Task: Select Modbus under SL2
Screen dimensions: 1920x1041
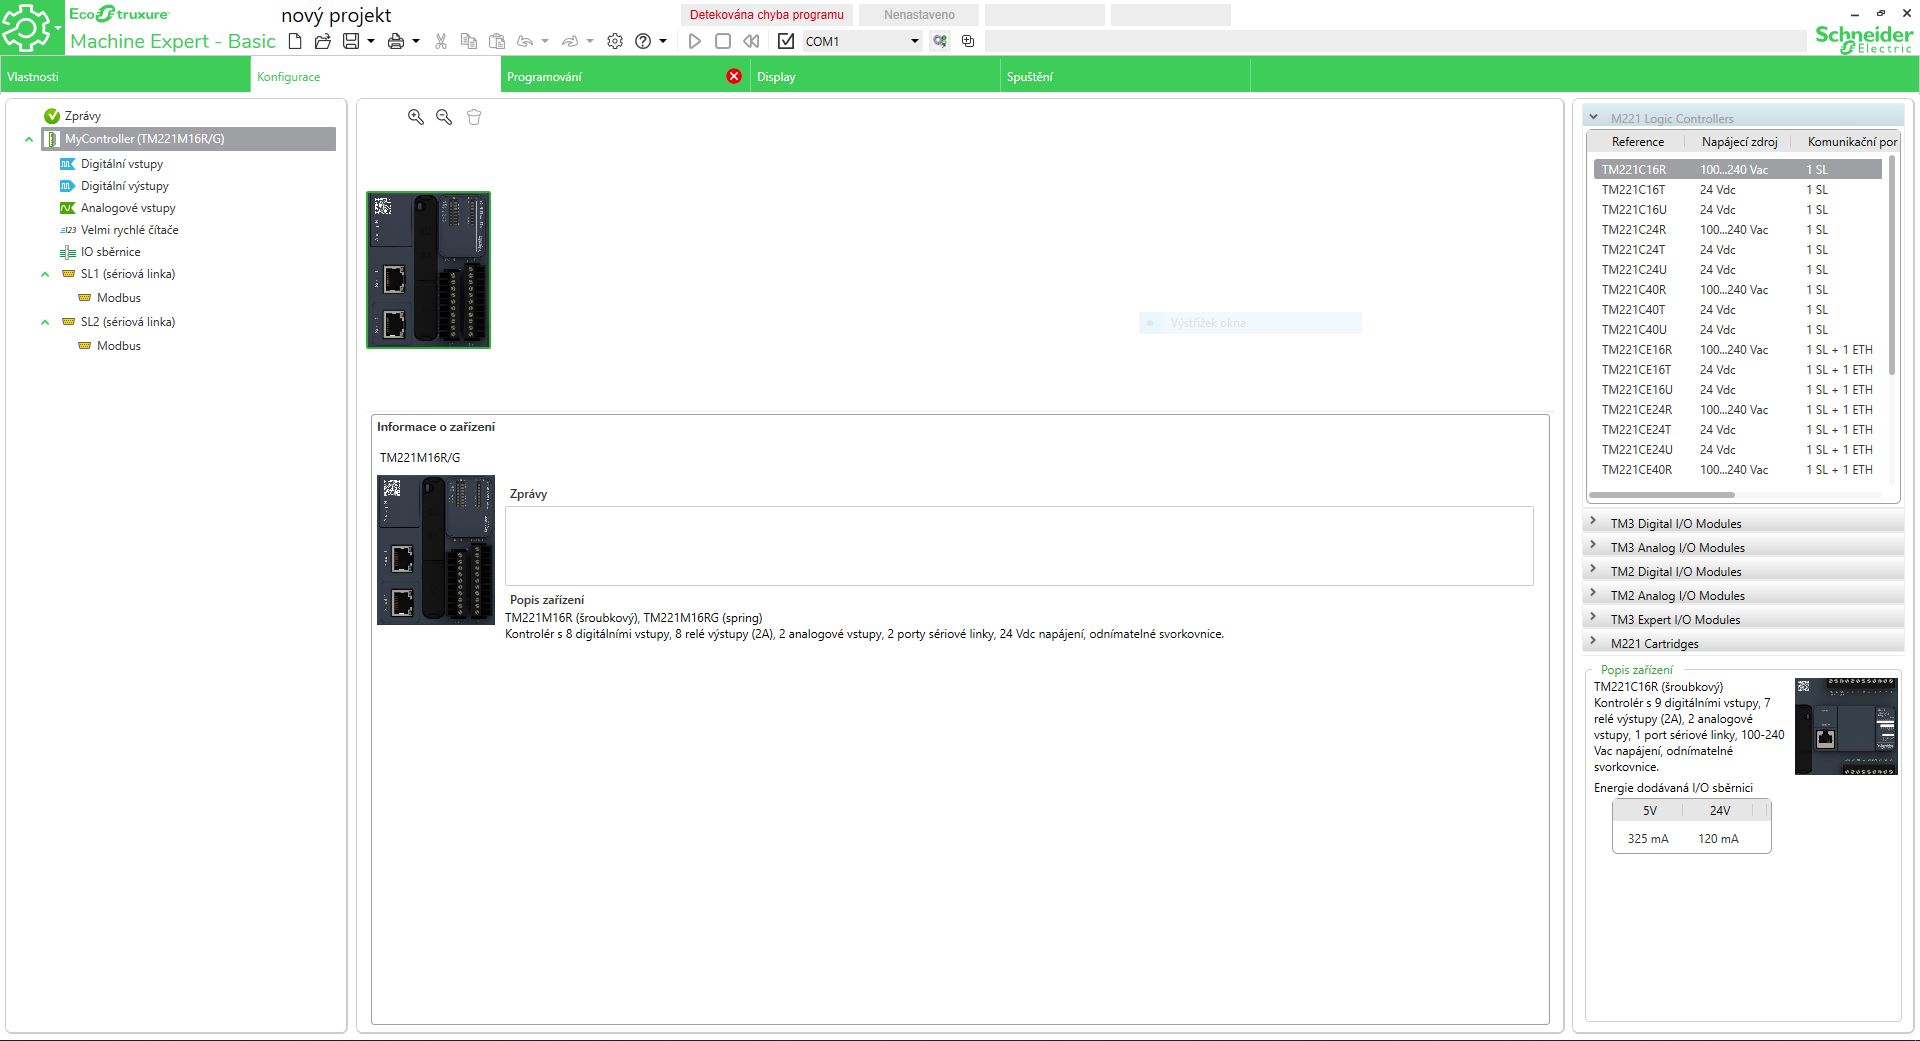Action: (x=118, y=346)
